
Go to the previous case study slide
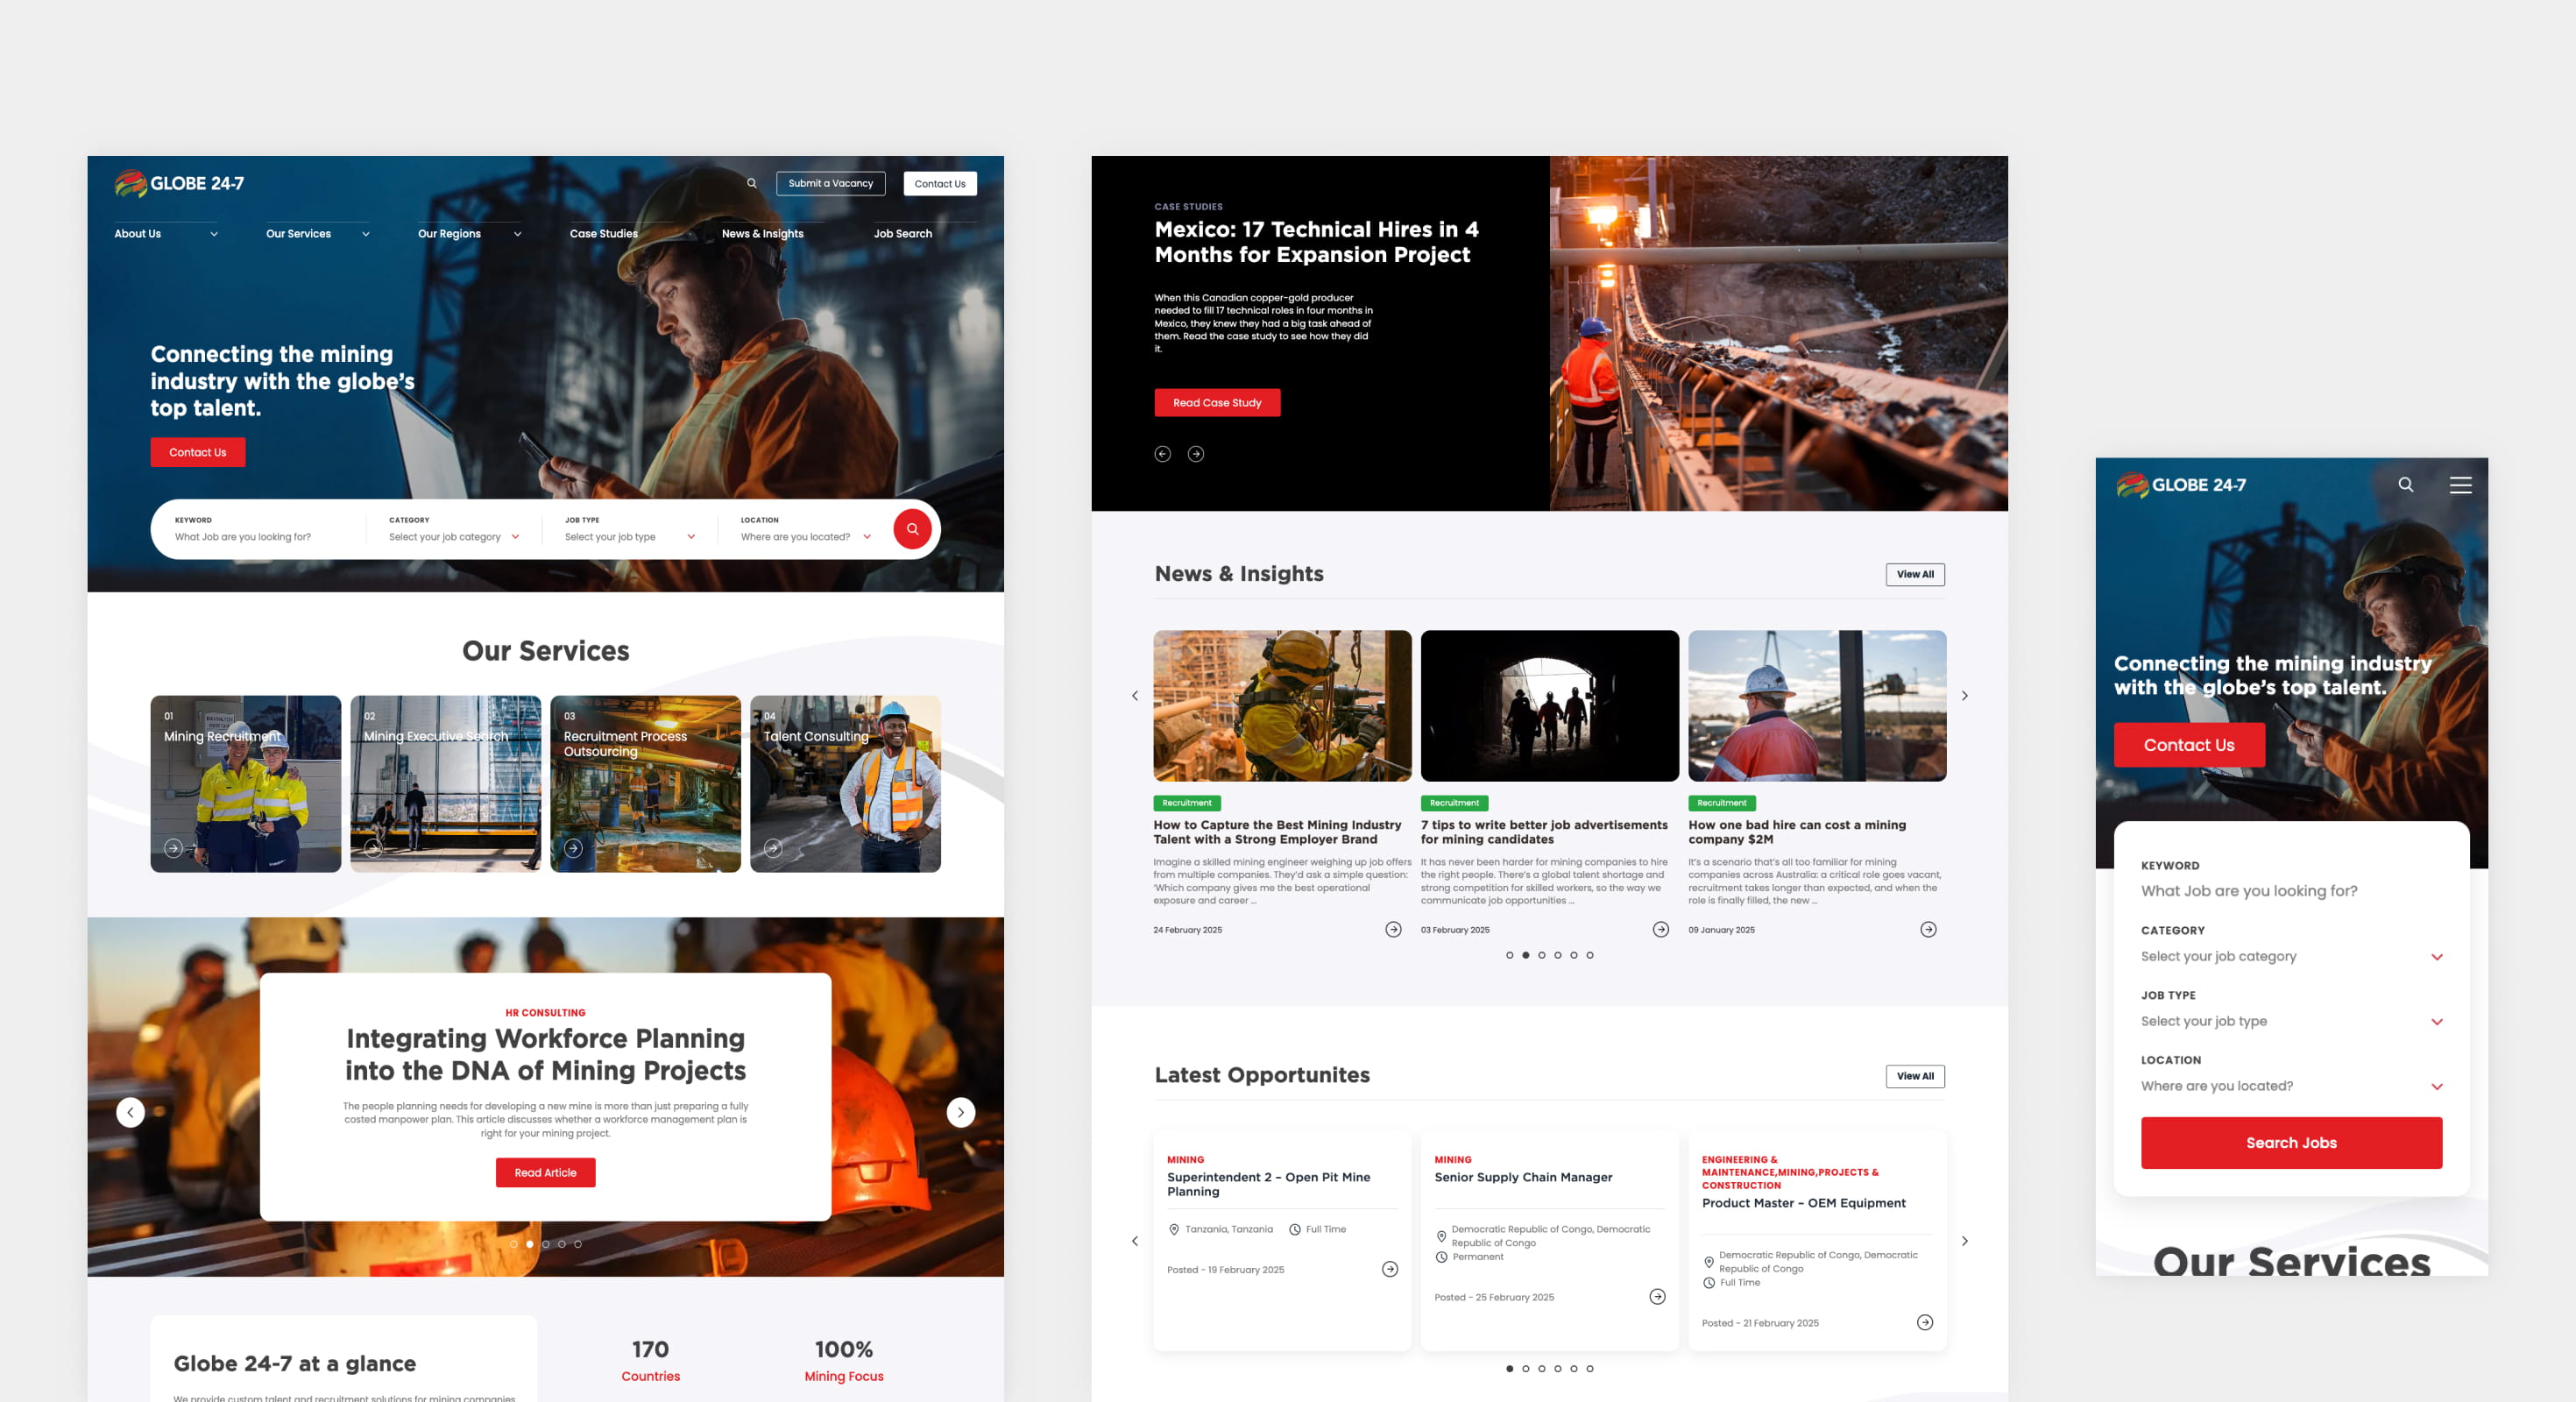(1162, 454)
